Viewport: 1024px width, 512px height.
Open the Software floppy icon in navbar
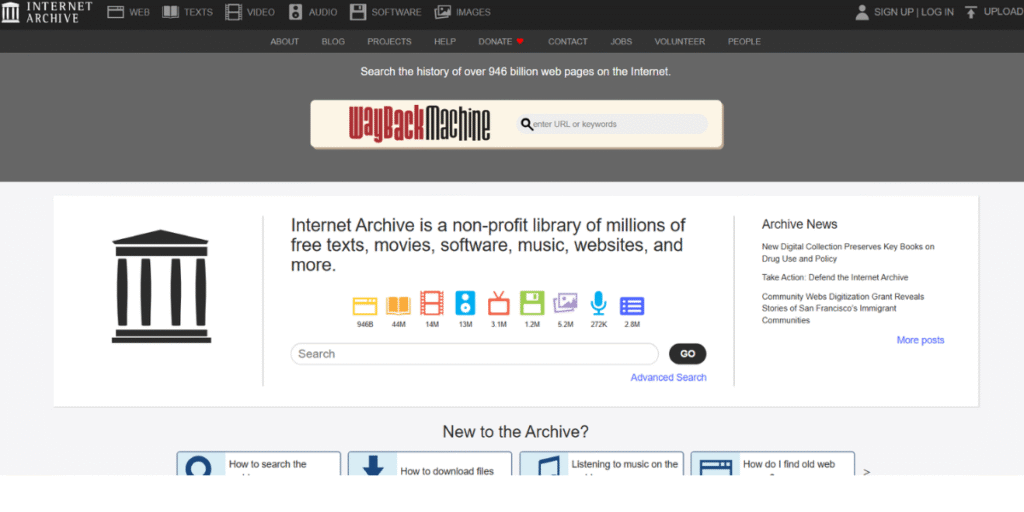tap(357, 12)
